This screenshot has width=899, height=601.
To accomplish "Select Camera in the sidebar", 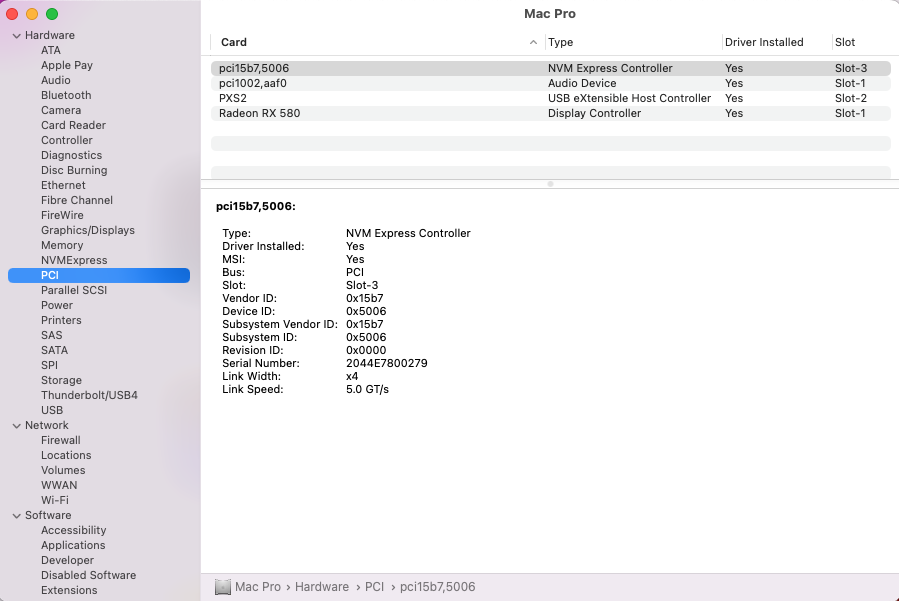I will coord(61,110).
